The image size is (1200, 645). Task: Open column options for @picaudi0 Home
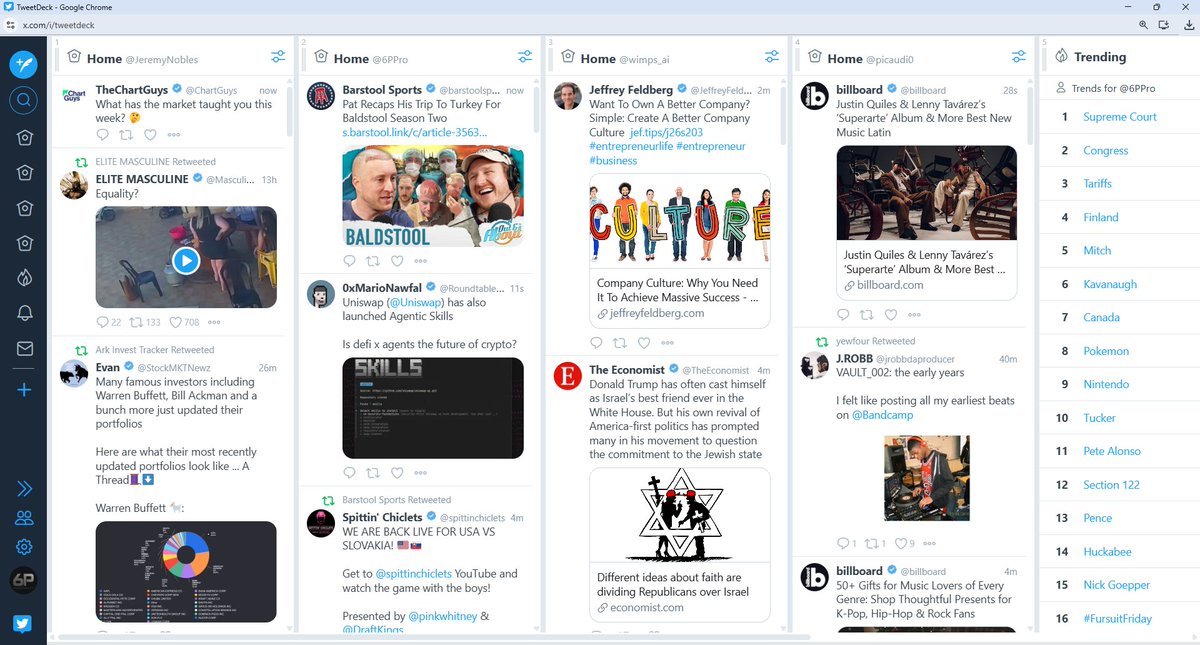pos(1019,57)
